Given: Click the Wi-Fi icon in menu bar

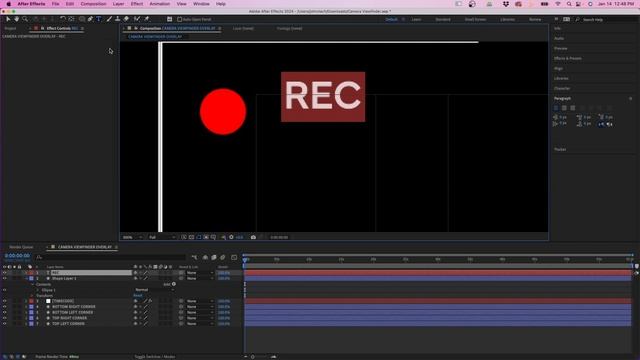Looking at the screenshot, I should [x=558, y=4].
